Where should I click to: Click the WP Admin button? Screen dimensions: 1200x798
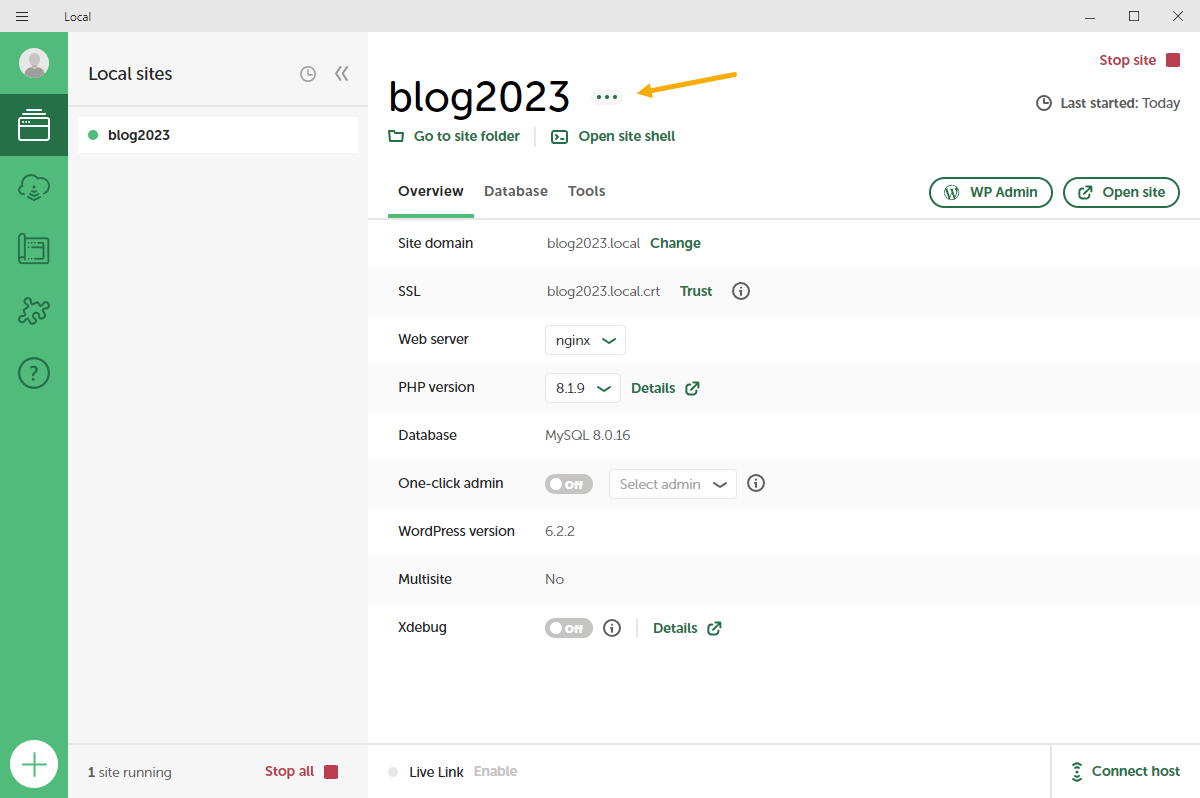tap(990, 192)
